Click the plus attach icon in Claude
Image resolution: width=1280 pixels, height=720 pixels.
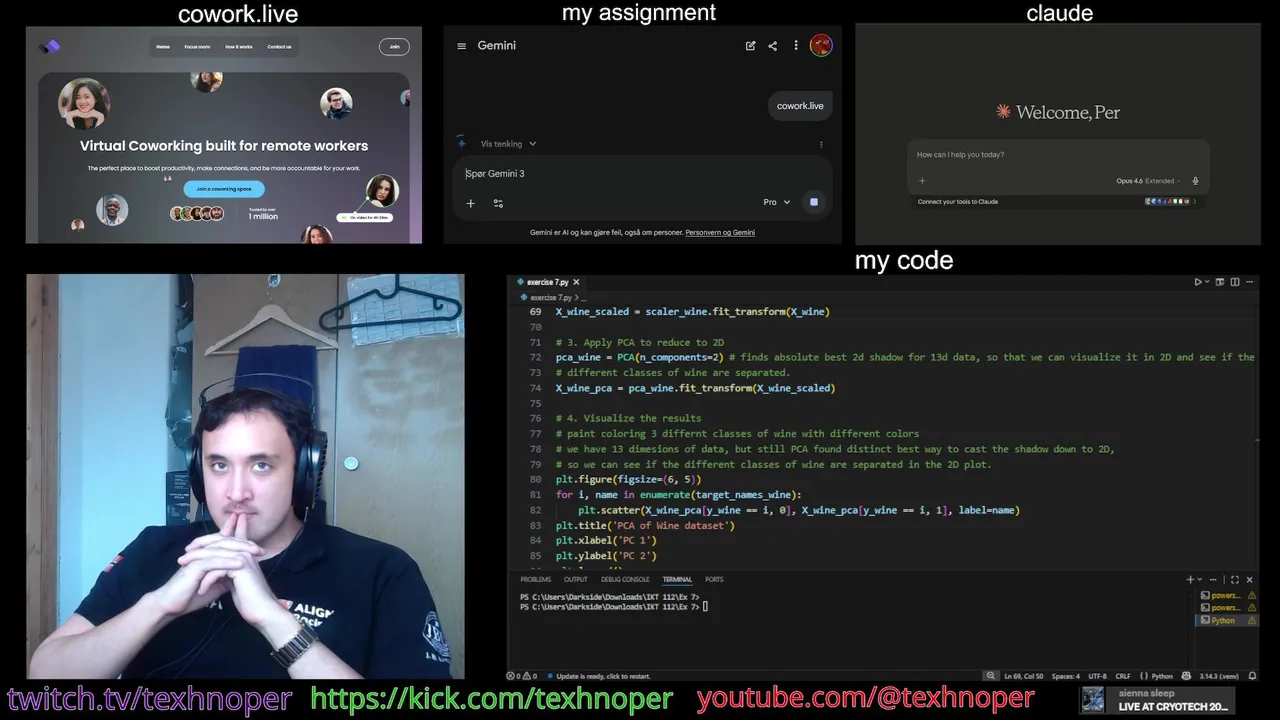coord(922,181)
